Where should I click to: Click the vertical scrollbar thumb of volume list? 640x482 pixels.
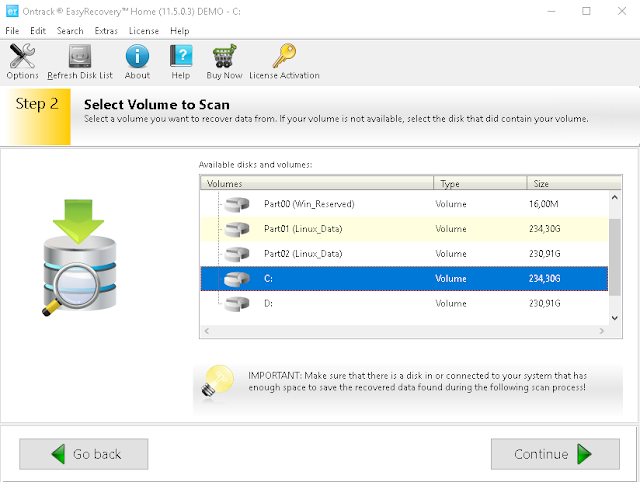point(615,257)
